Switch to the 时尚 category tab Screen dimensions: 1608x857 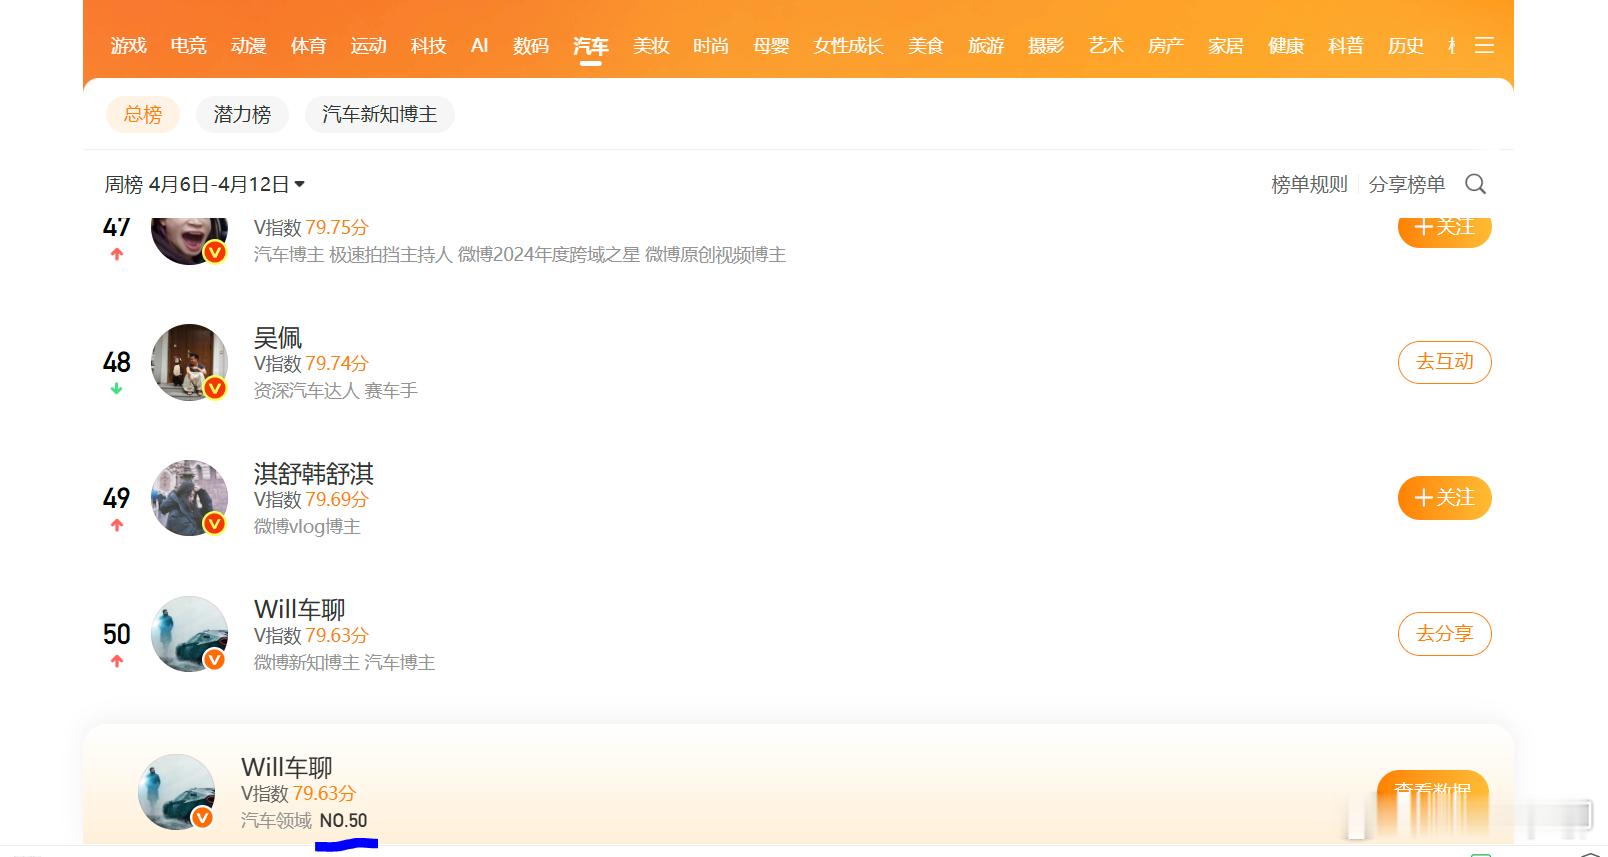711,46
